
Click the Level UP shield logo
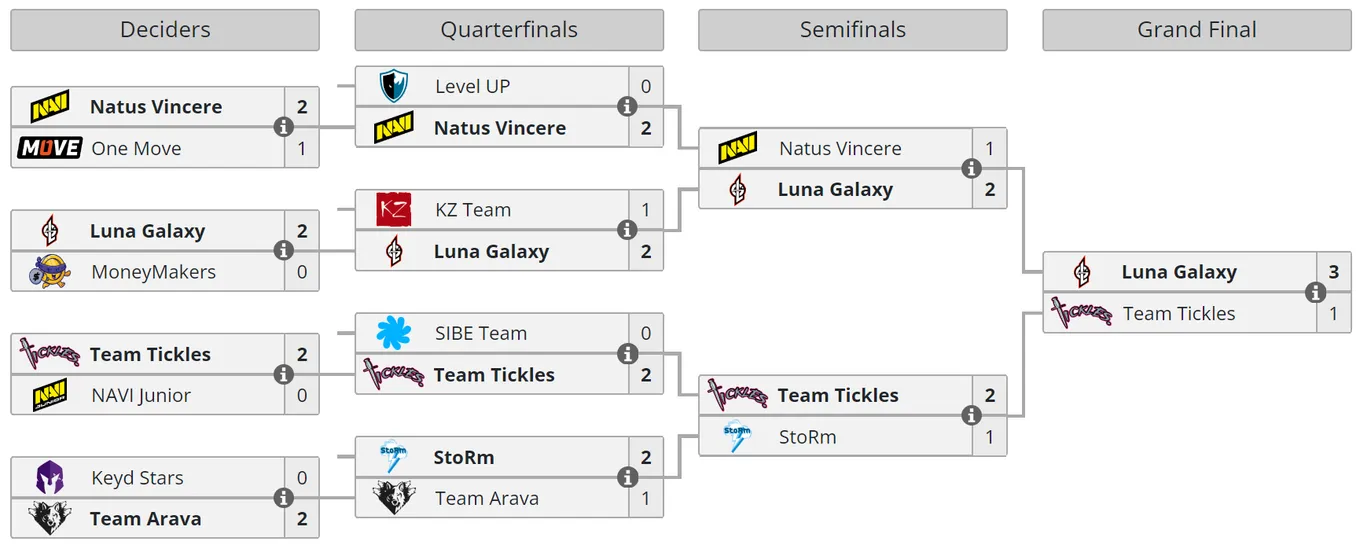393,86
